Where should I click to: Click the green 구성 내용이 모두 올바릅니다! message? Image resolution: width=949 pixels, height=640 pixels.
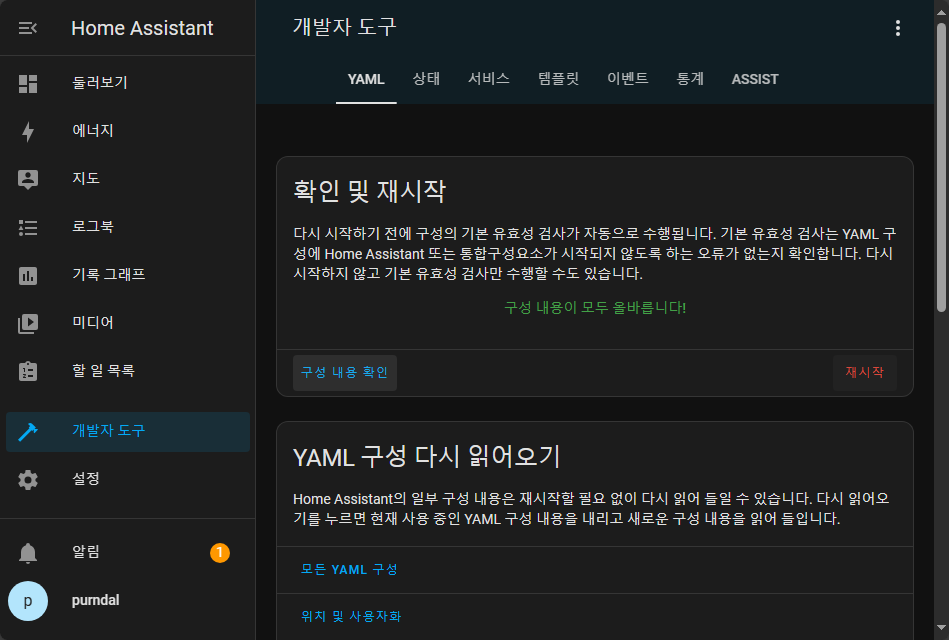pos(595,308)
